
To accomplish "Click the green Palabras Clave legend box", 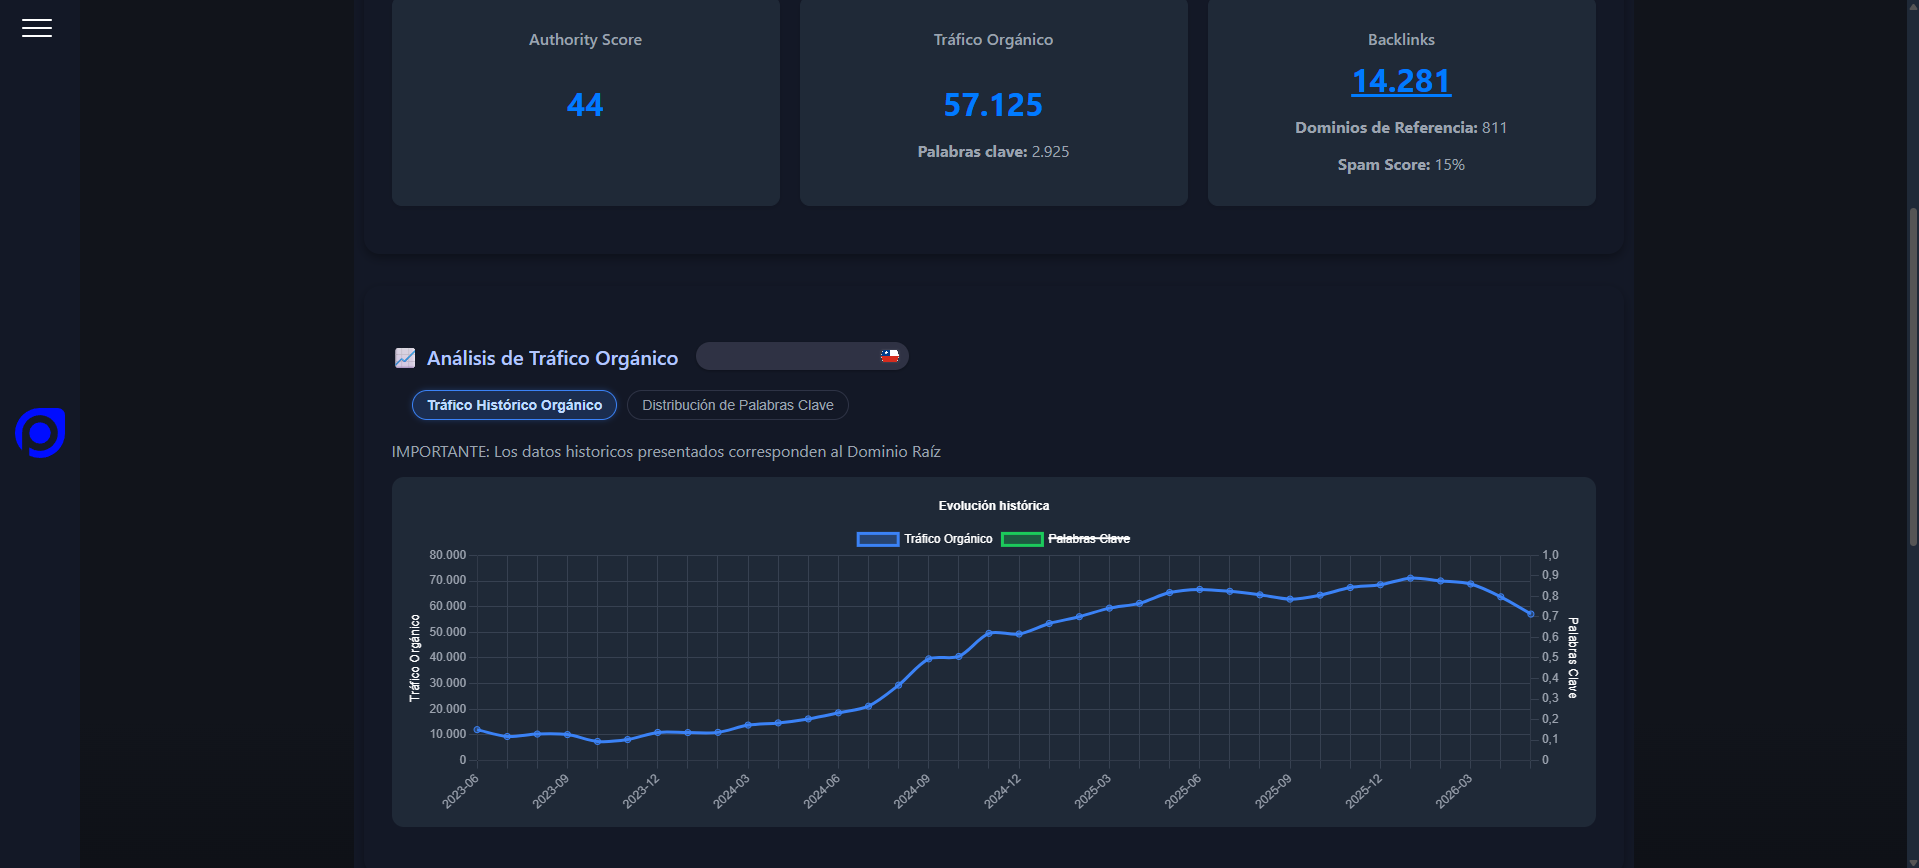I will (1022, 539).
